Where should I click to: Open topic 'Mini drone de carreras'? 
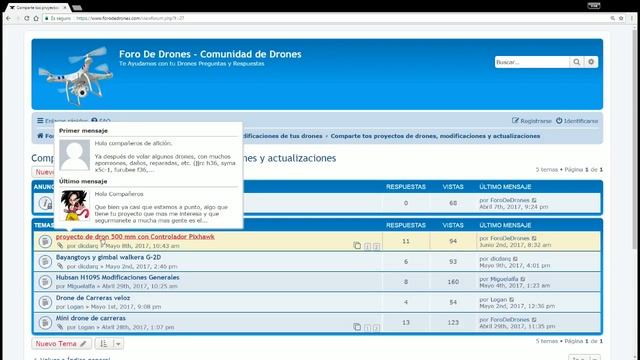(x=91, y=318)
